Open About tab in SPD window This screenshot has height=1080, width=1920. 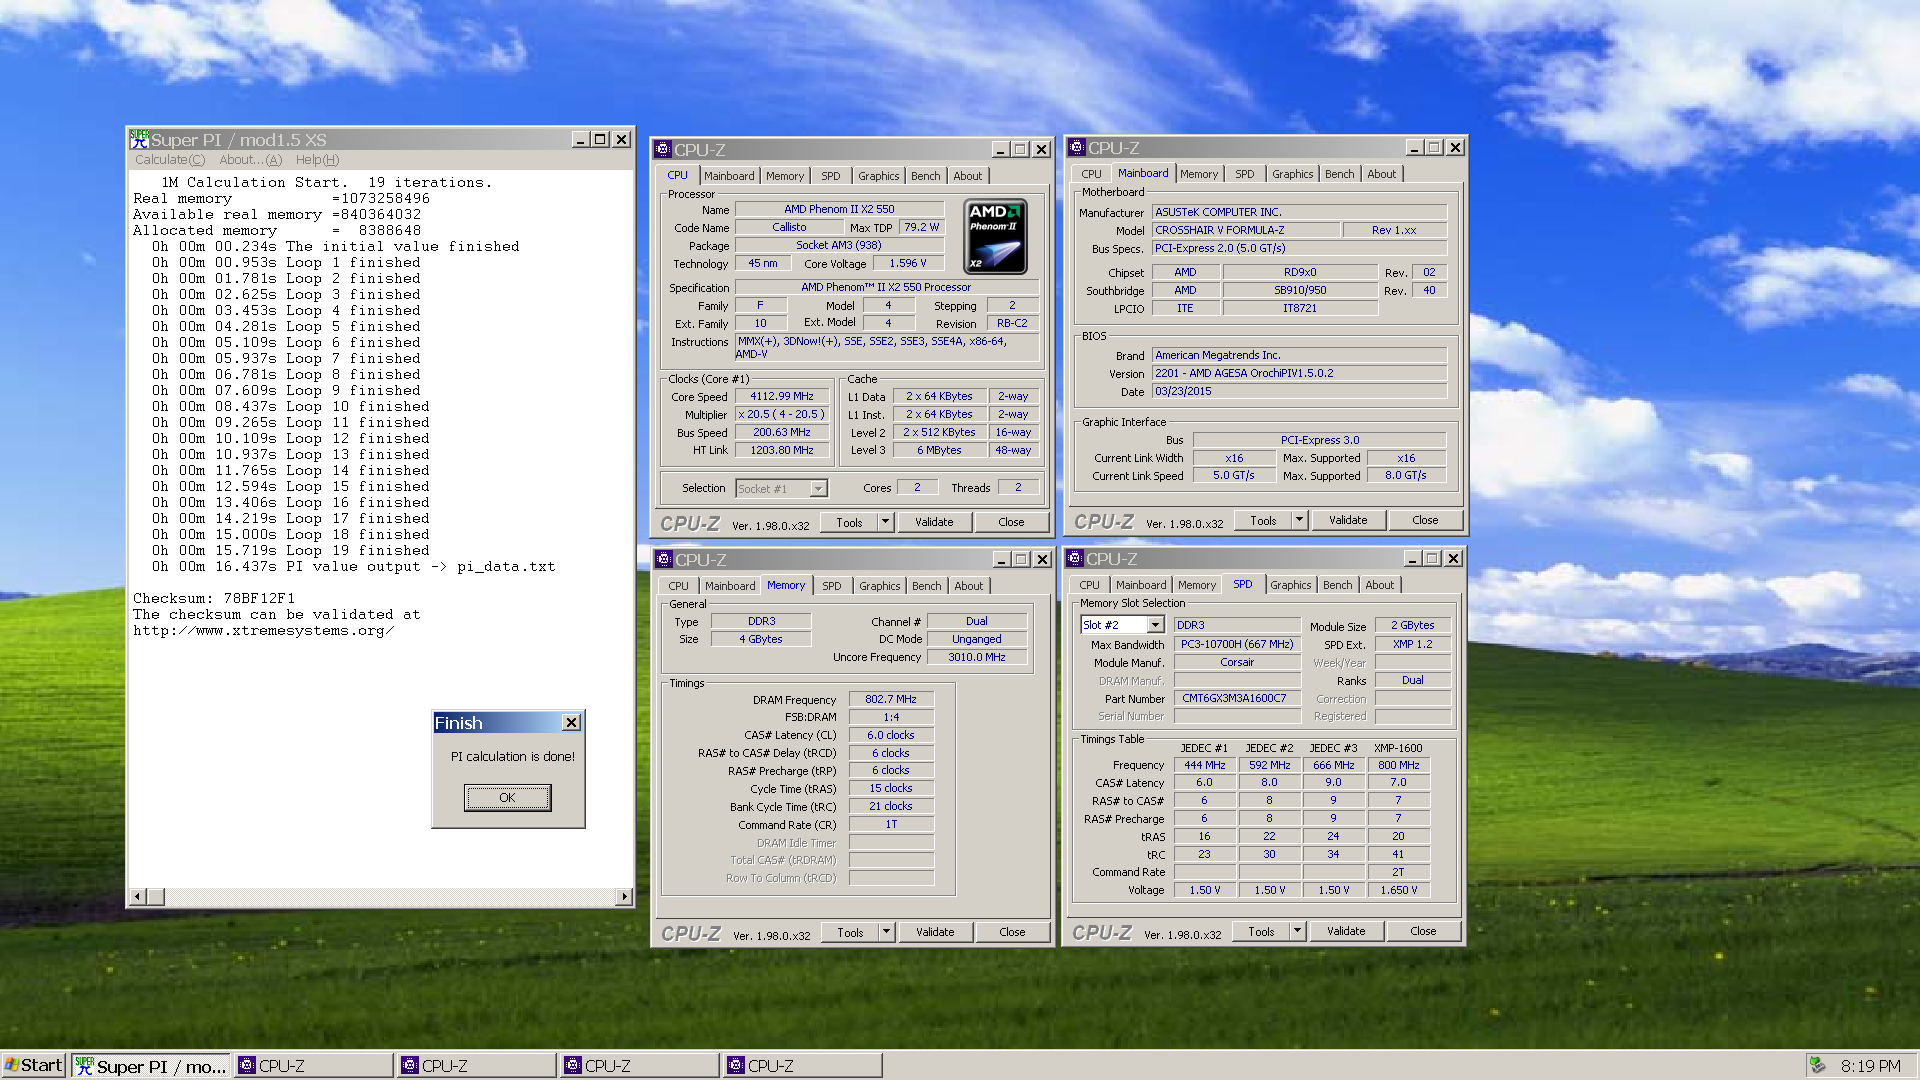point(1379,585)
